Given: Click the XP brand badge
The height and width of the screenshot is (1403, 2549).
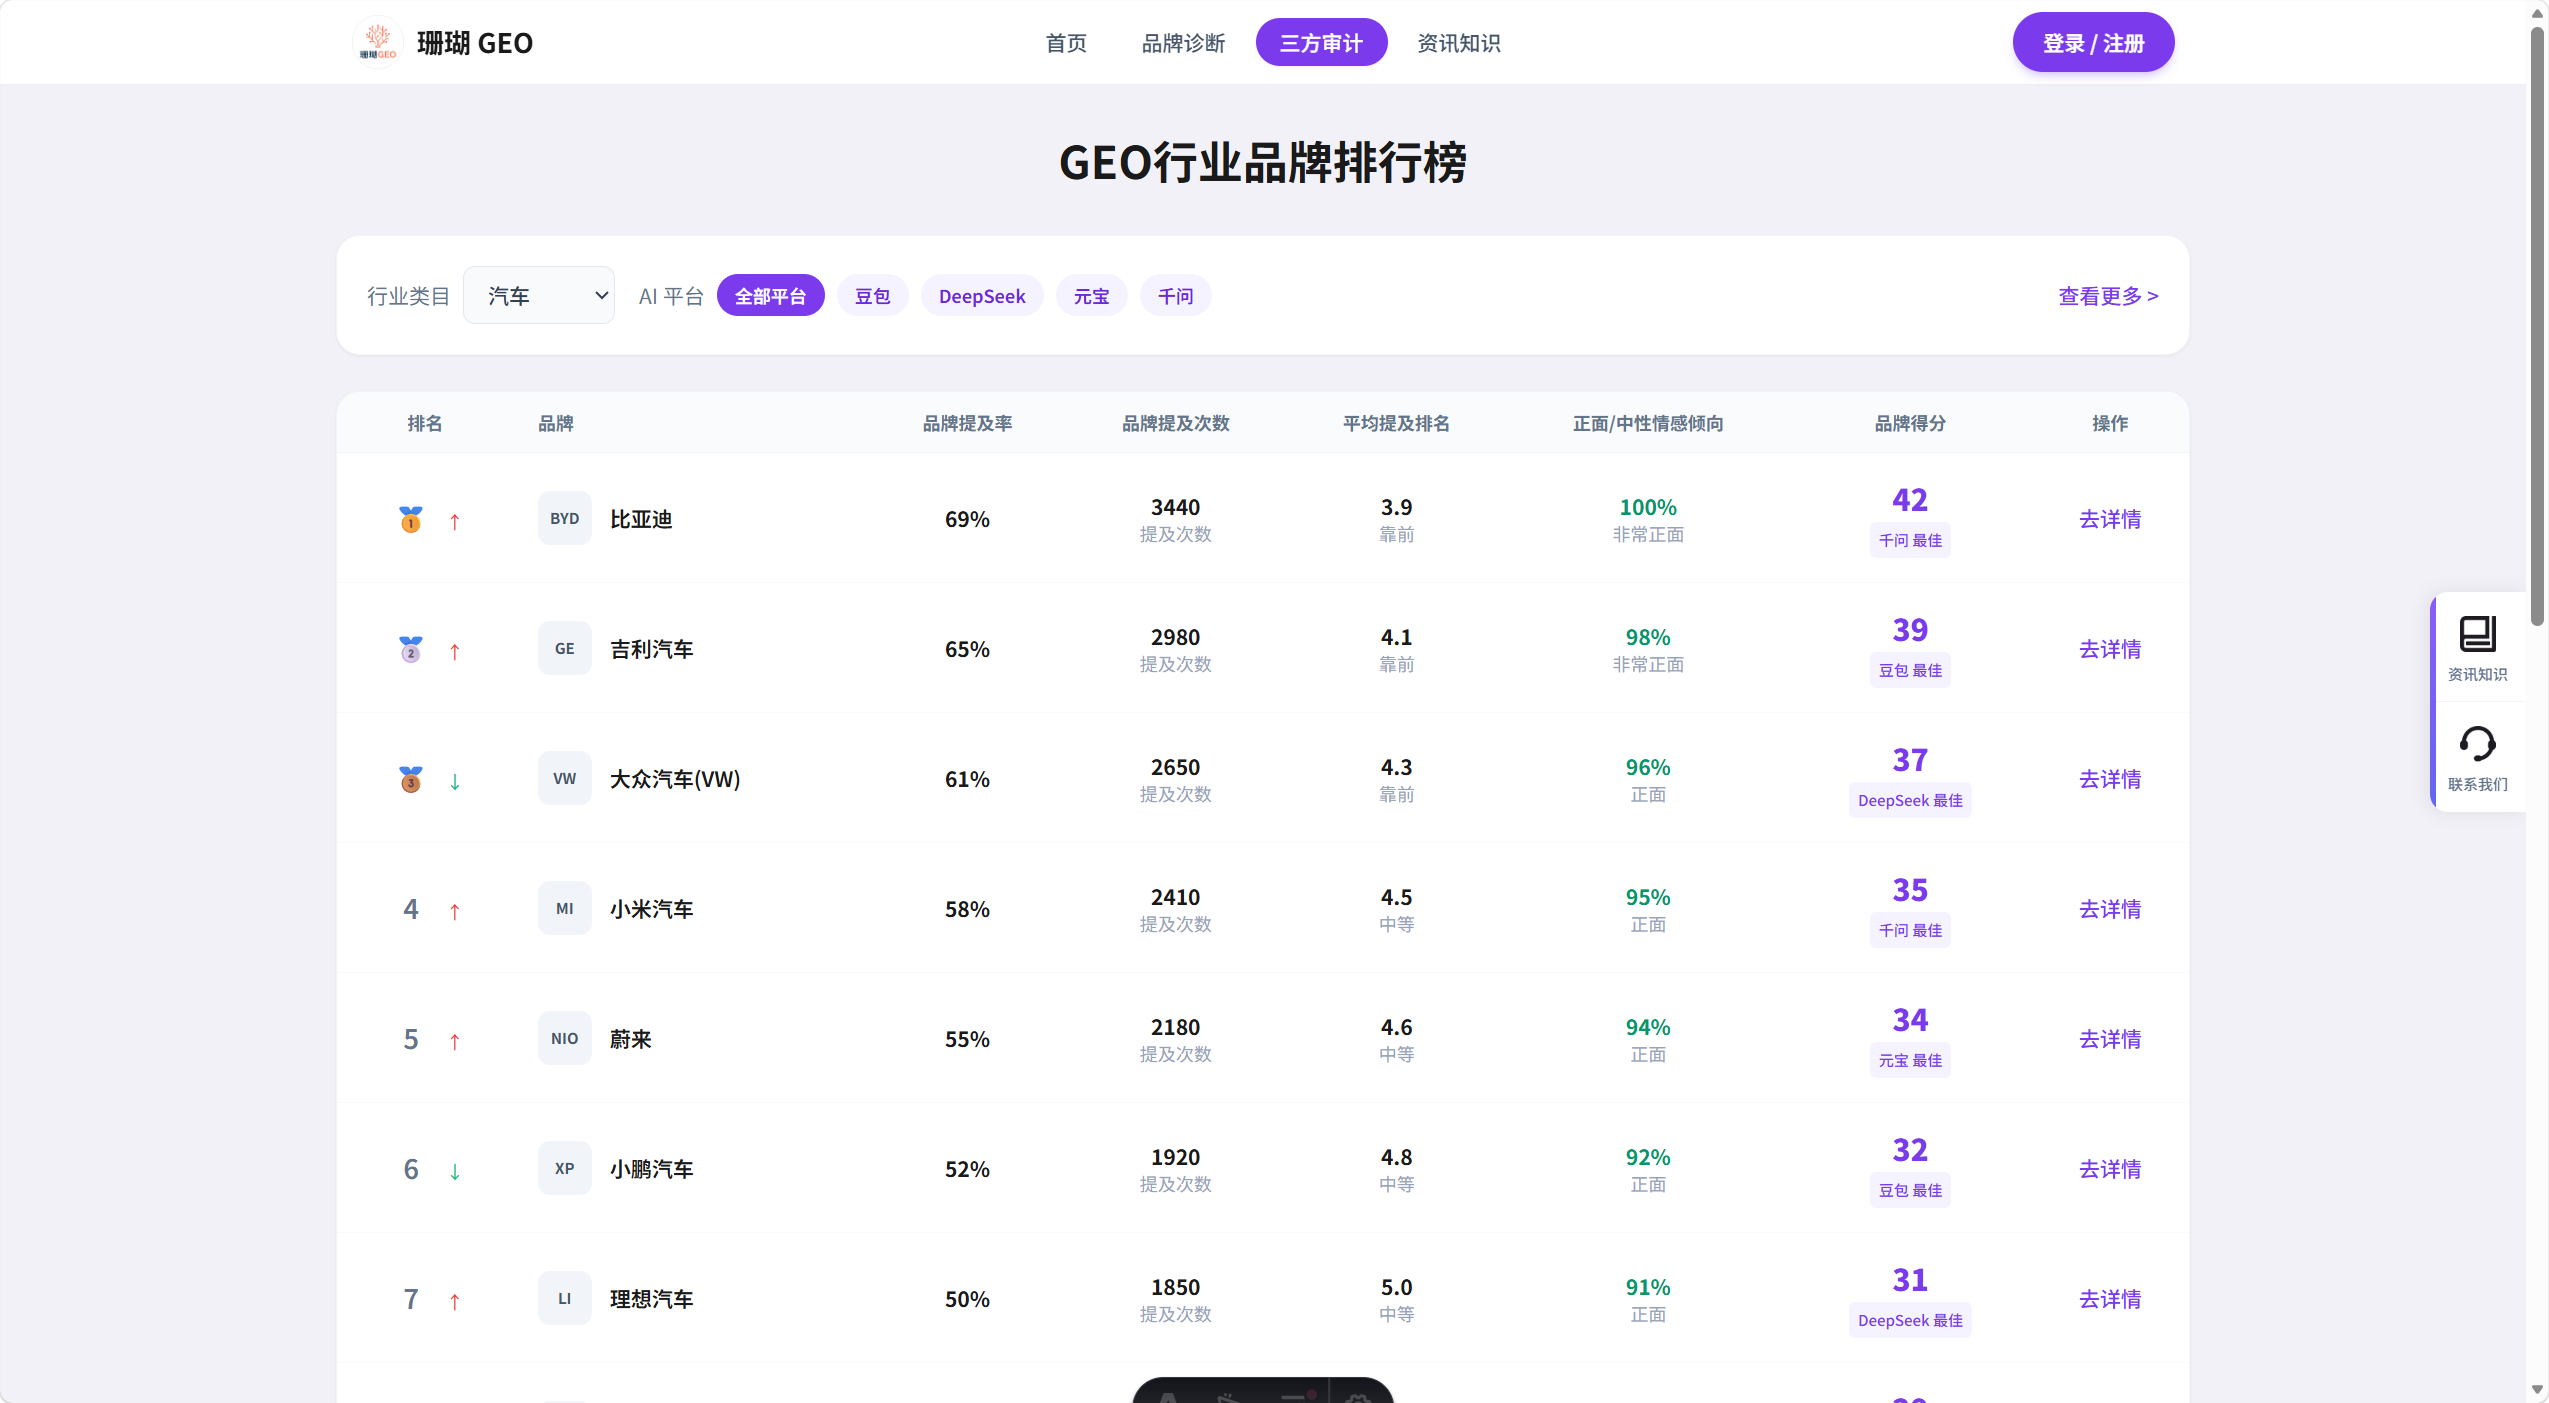Looking at the screenshot, I should [x=565, y=1168].
